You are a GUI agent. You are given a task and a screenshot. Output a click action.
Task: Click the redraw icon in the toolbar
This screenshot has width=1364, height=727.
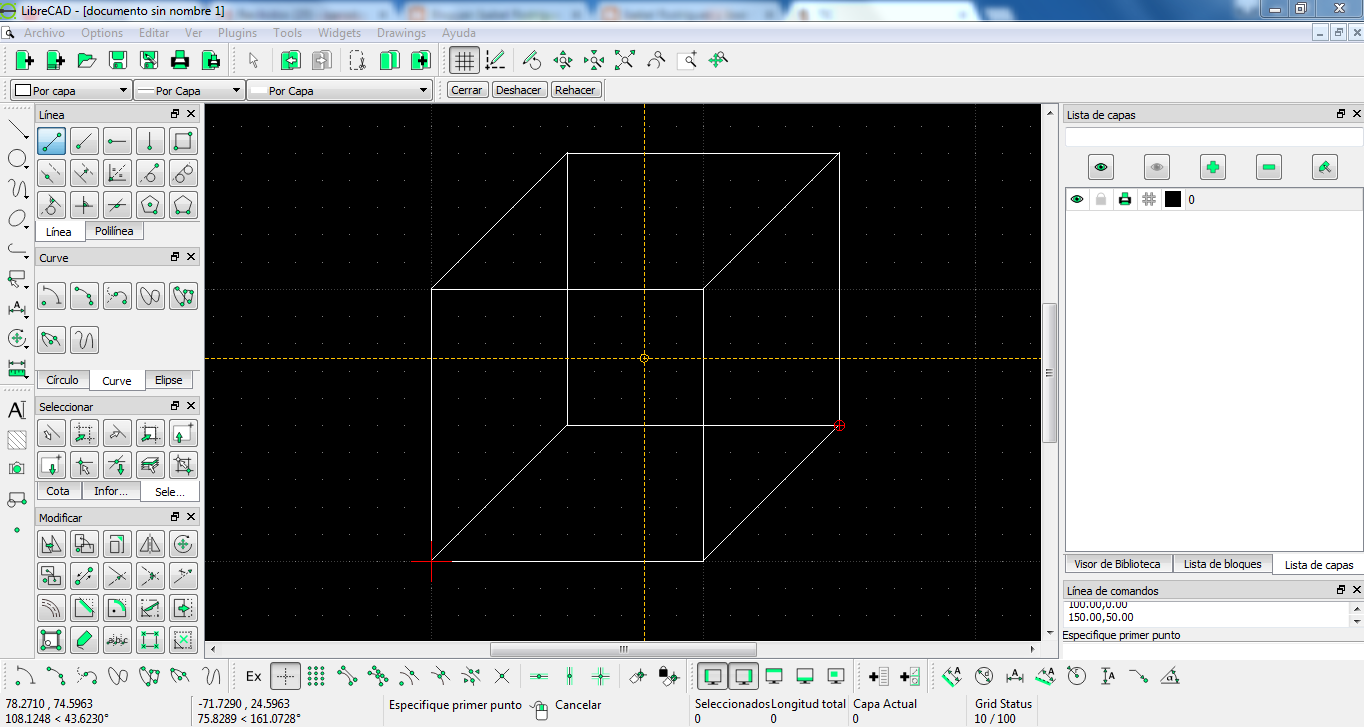pyautogui.click(x=532, y=60)
